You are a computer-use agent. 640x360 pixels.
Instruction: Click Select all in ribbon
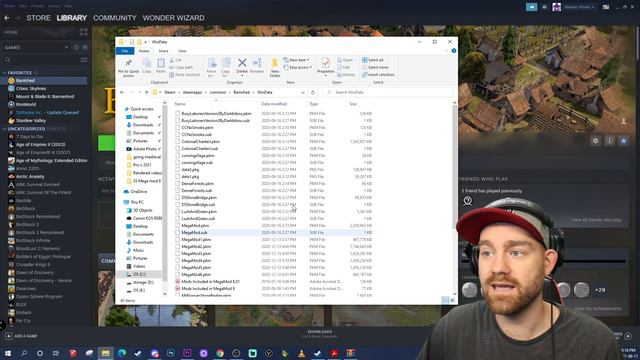373,60
